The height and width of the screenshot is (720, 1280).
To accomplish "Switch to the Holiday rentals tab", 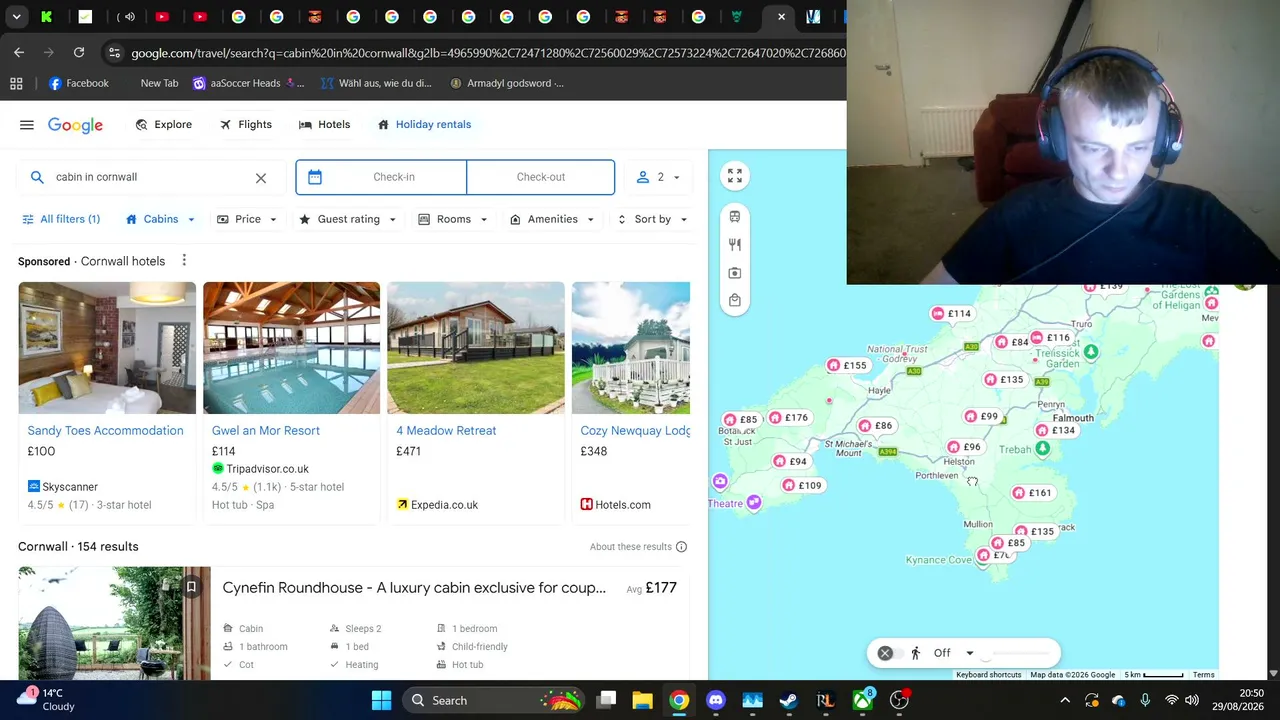I will click(x=424, y=125).
